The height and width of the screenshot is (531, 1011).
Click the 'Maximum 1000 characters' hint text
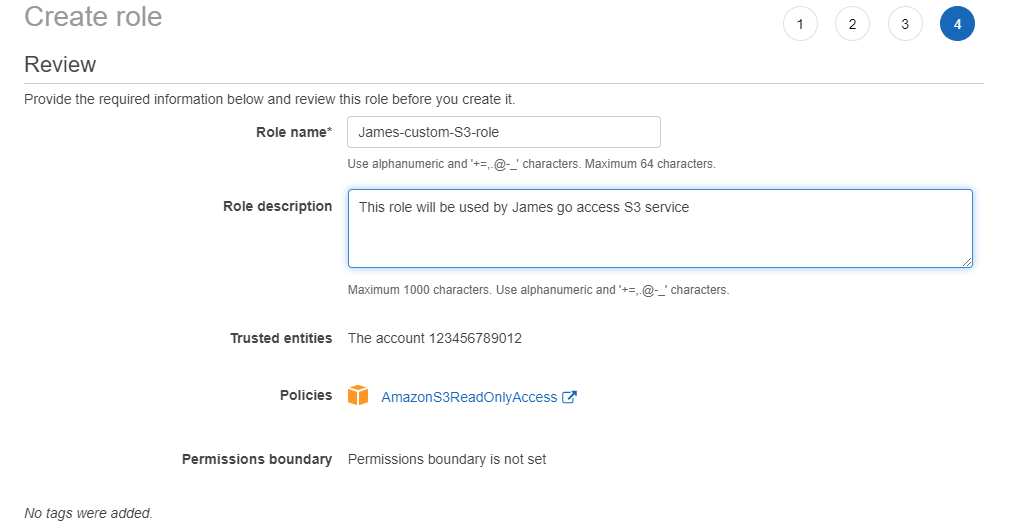[420, 290]
